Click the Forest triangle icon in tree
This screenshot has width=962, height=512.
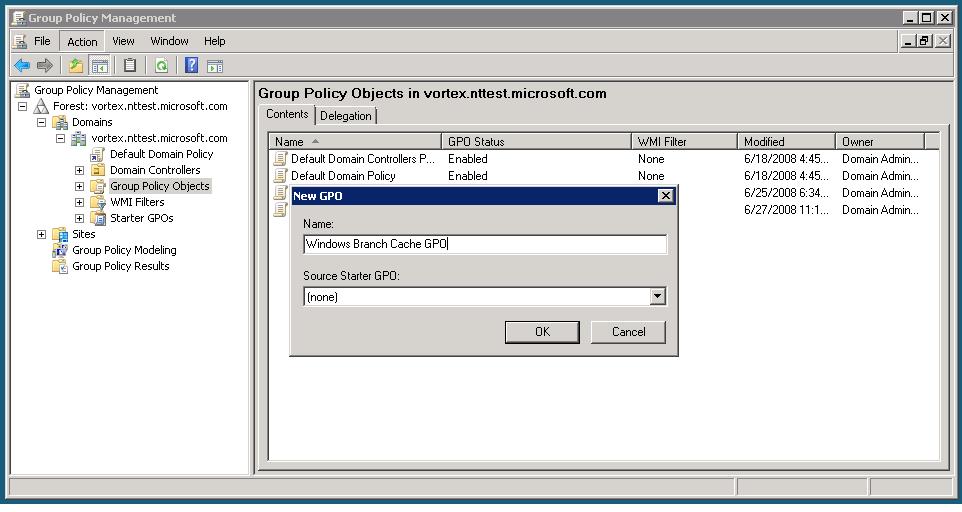click(x=41, y=106)
